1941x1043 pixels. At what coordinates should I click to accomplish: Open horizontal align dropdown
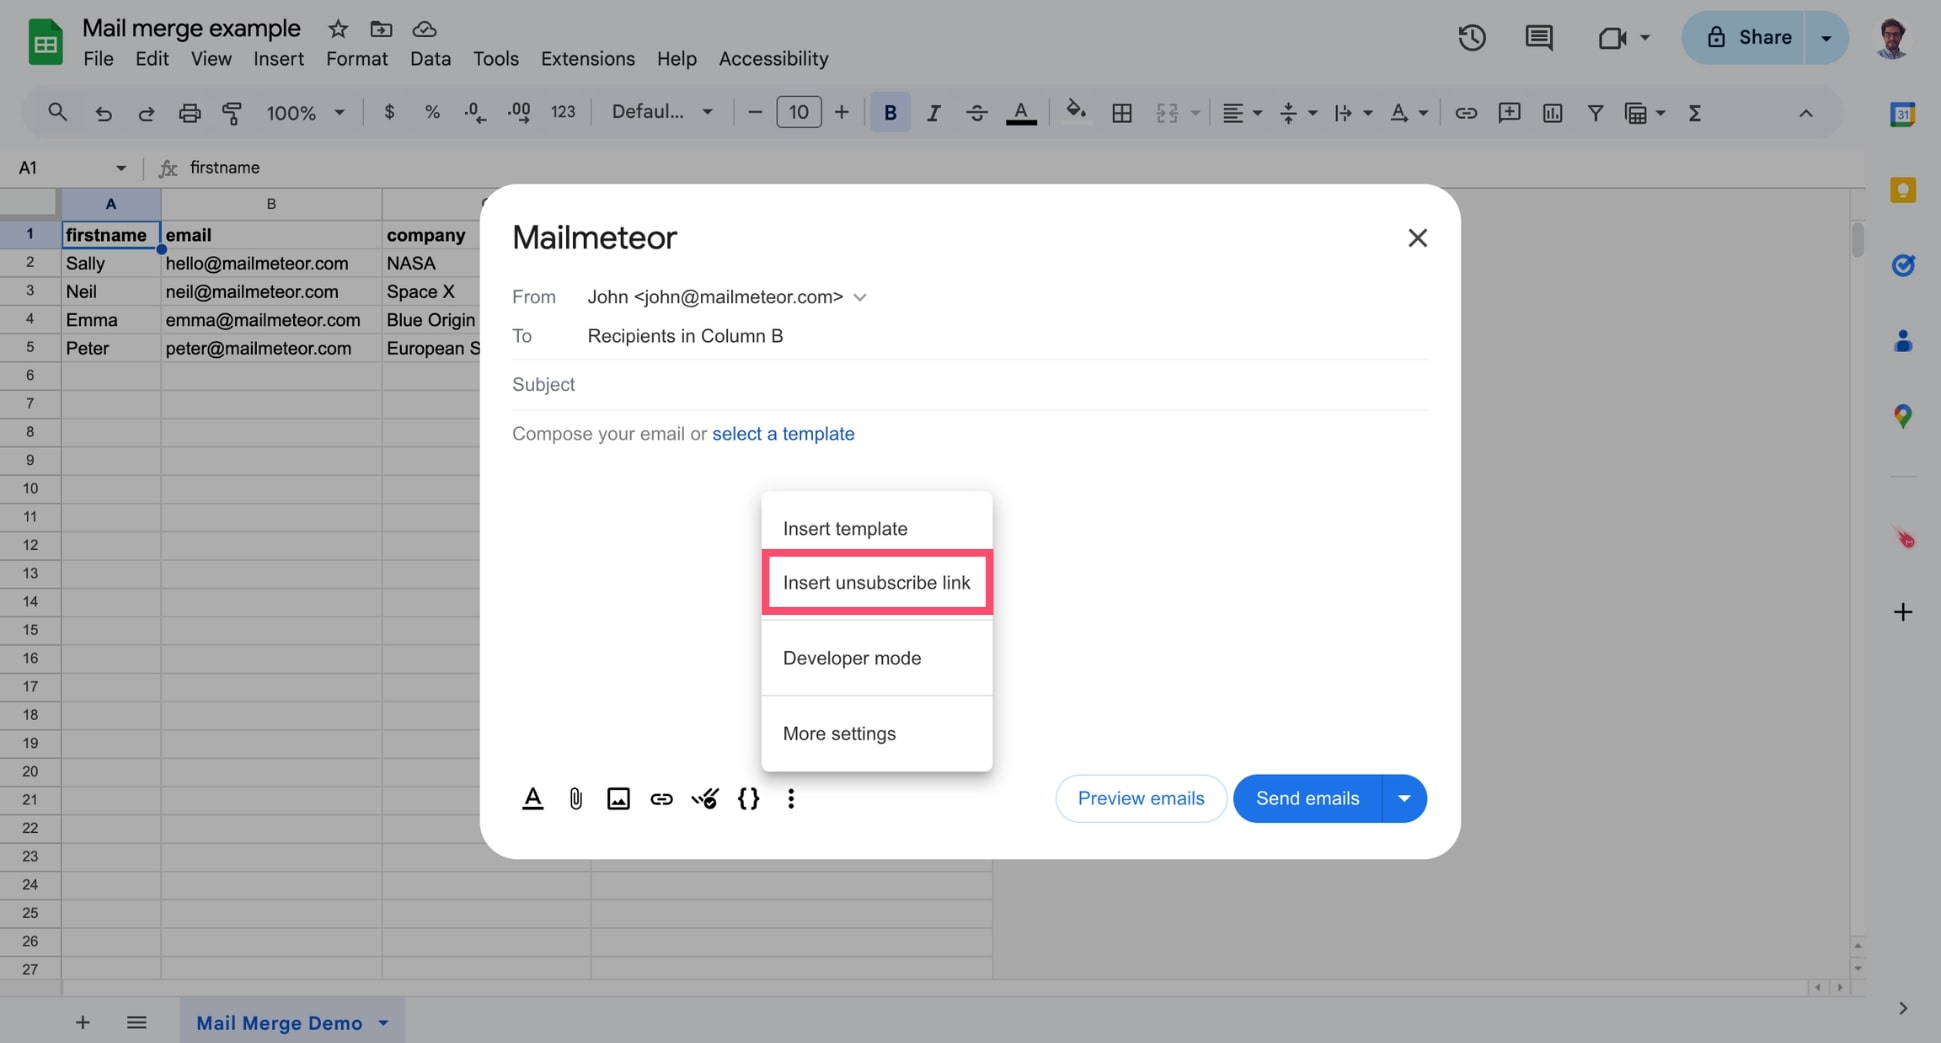pos(1242,113)
